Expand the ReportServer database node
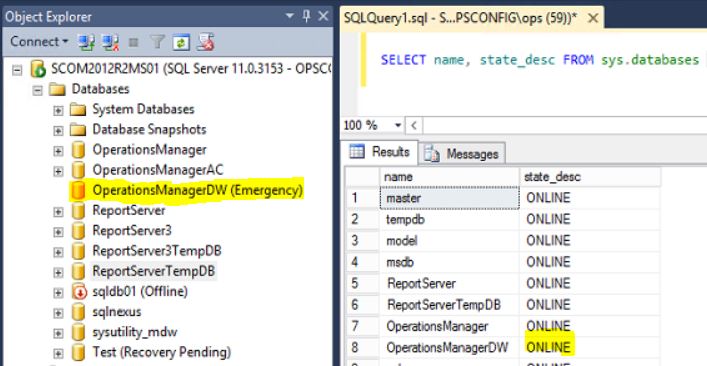707x366 pixels. click(58, 211)
